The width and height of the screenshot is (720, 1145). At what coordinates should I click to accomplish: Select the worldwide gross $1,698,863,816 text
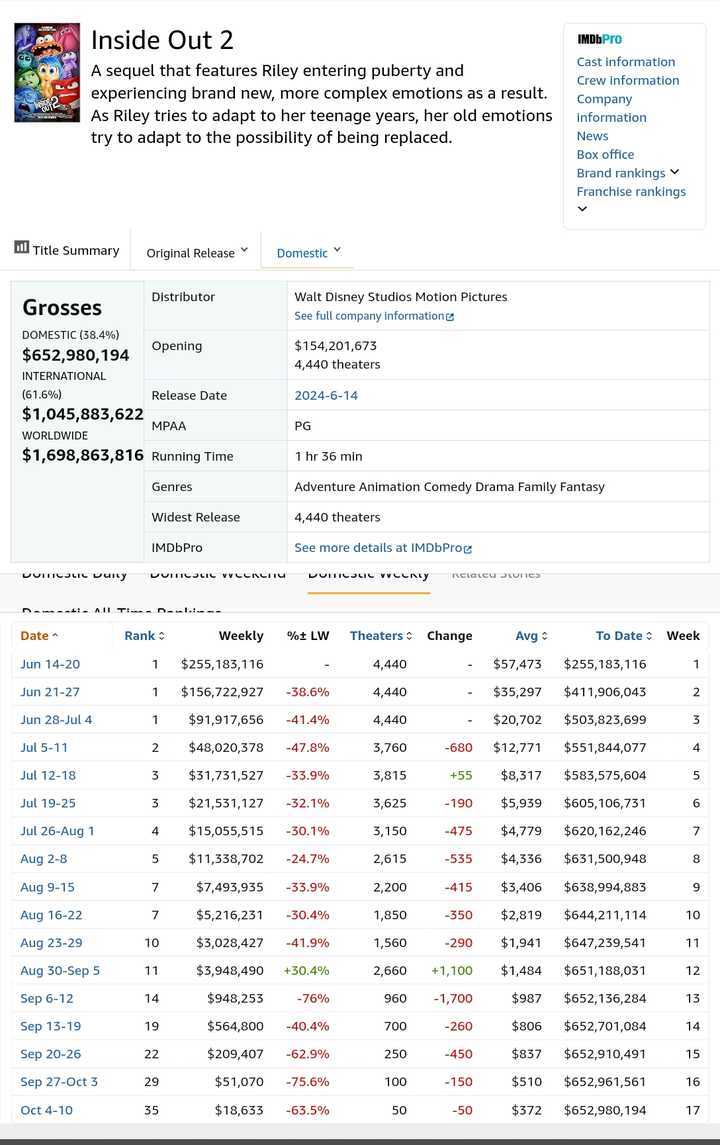tap(83, 455)
